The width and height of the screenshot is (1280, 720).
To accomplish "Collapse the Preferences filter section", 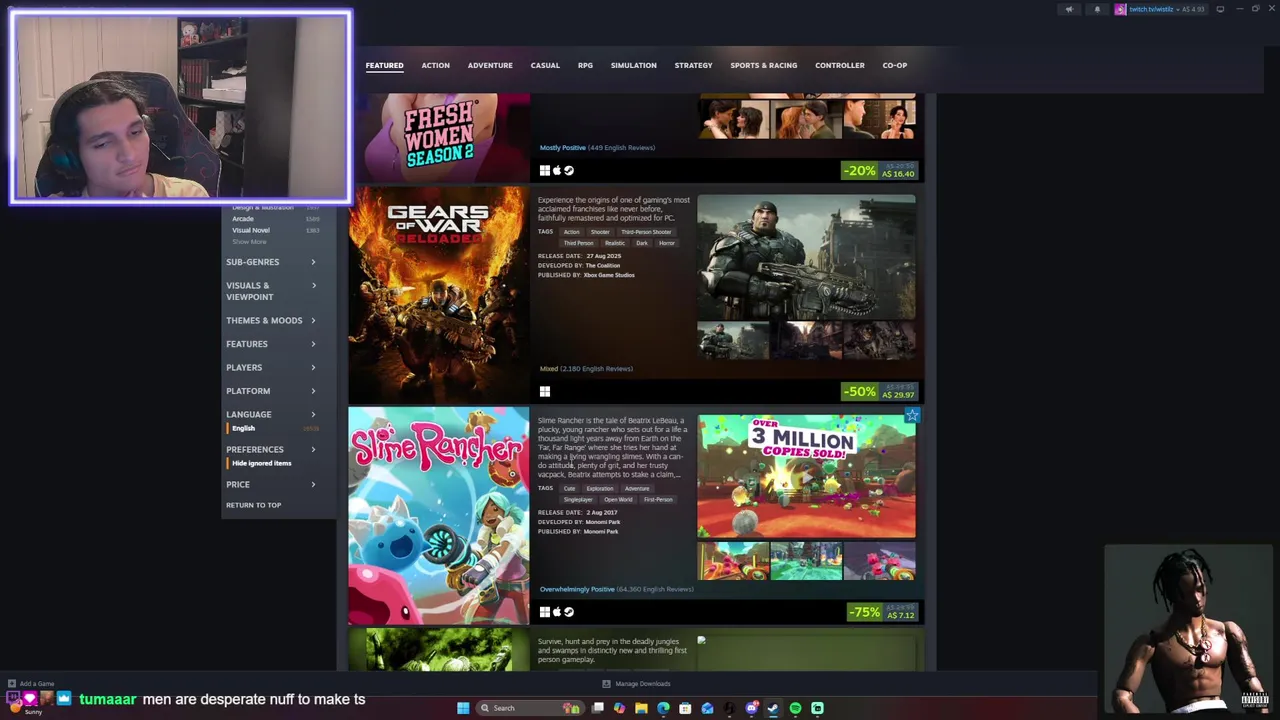I will point(271,449).
